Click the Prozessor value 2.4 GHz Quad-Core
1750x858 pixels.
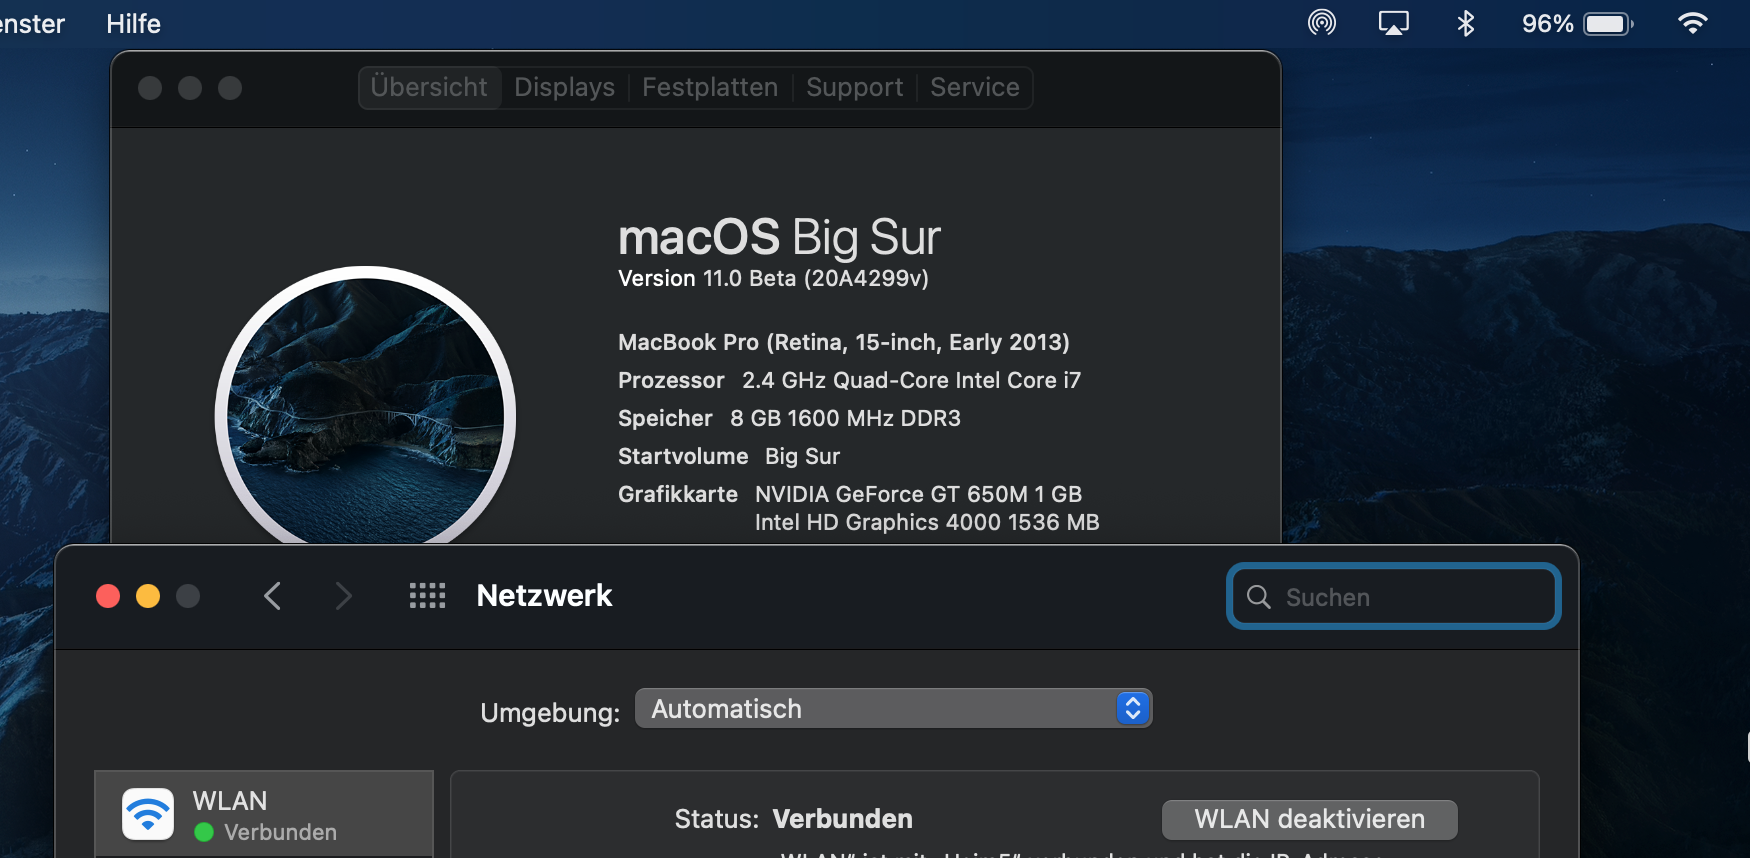(911, 380)
